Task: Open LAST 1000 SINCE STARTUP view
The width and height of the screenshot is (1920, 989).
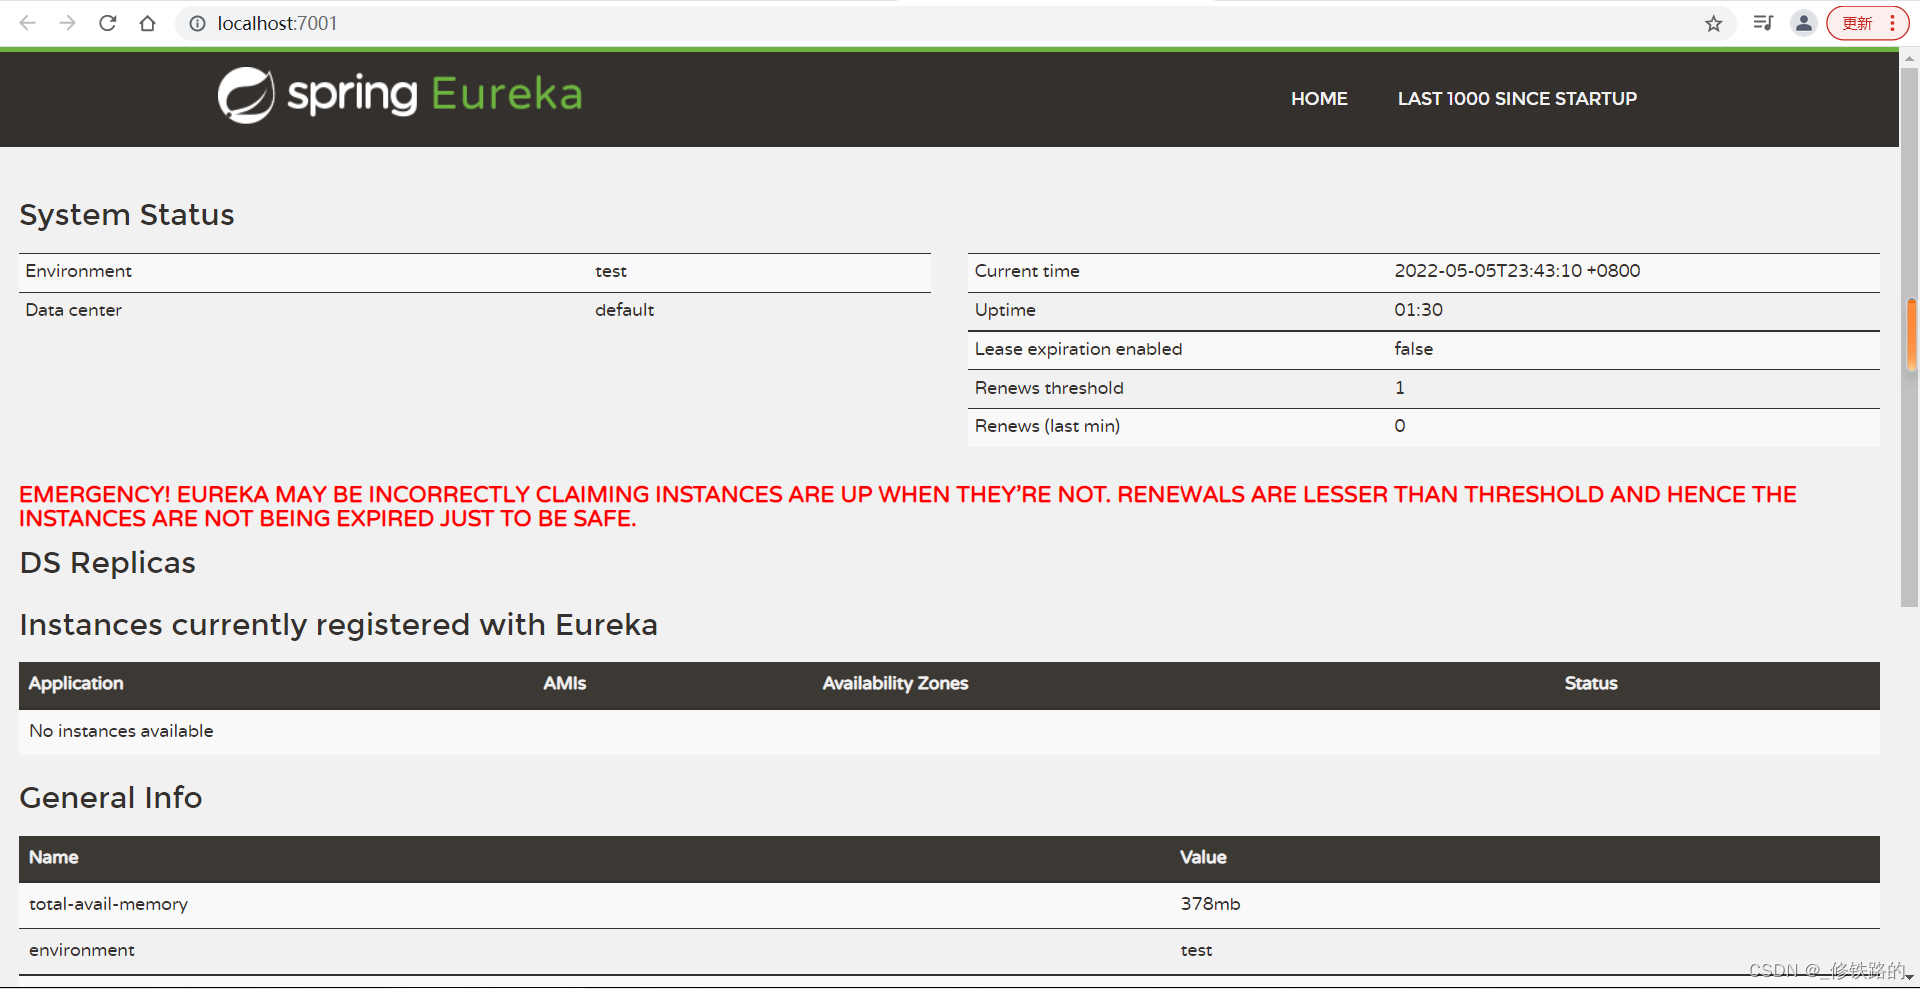Action: point(1517,98)
